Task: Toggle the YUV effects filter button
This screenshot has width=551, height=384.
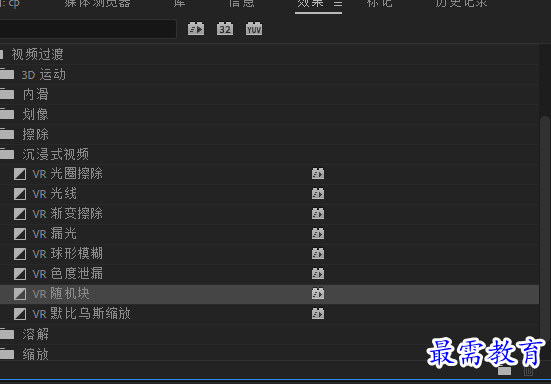Action: (254, 29)
